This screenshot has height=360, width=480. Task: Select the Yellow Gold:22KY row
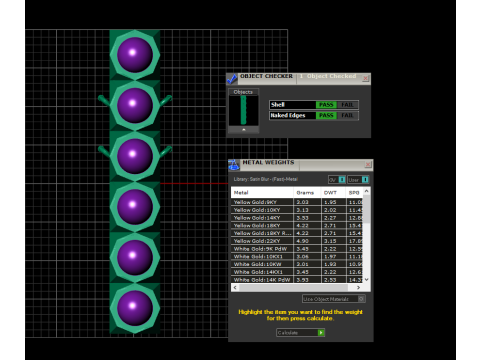[x=297, y=241]
